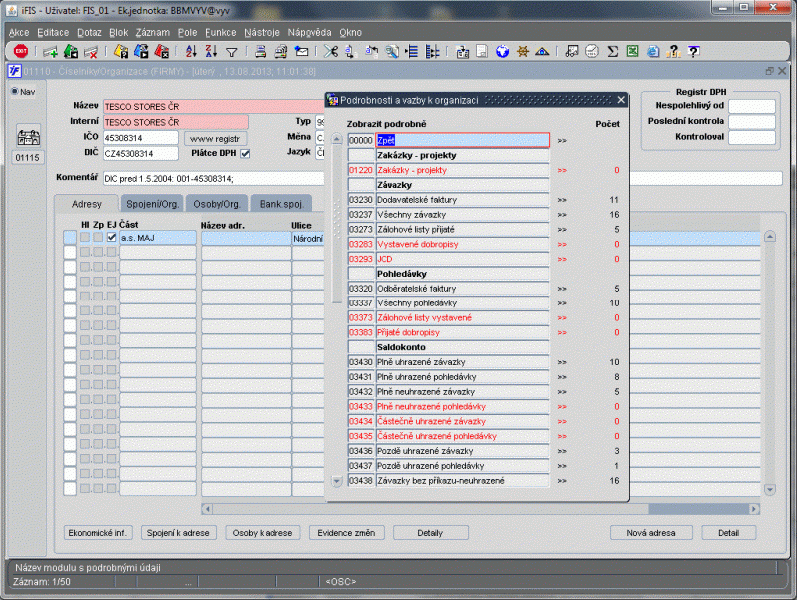The width and height of the screenshot is (797, 600).
Task: Expand Všechny pohledávky row >> arrow
Action: pos(562,303)
